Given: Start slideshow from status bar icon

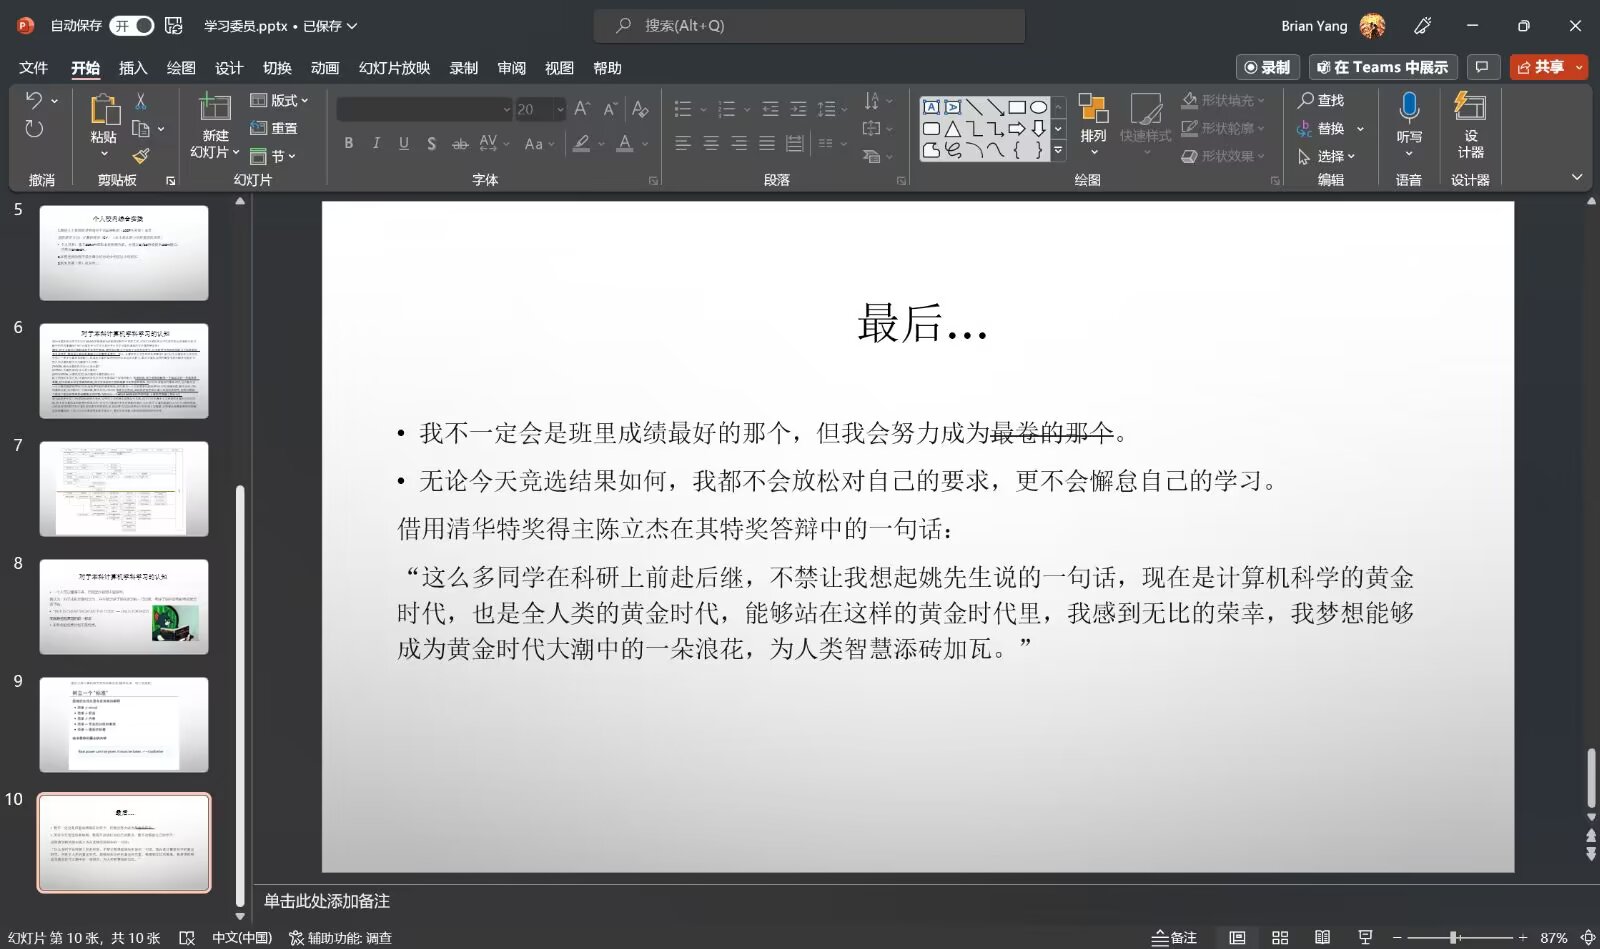Looking at the screenshot, I should click(x=1365, y=938).
